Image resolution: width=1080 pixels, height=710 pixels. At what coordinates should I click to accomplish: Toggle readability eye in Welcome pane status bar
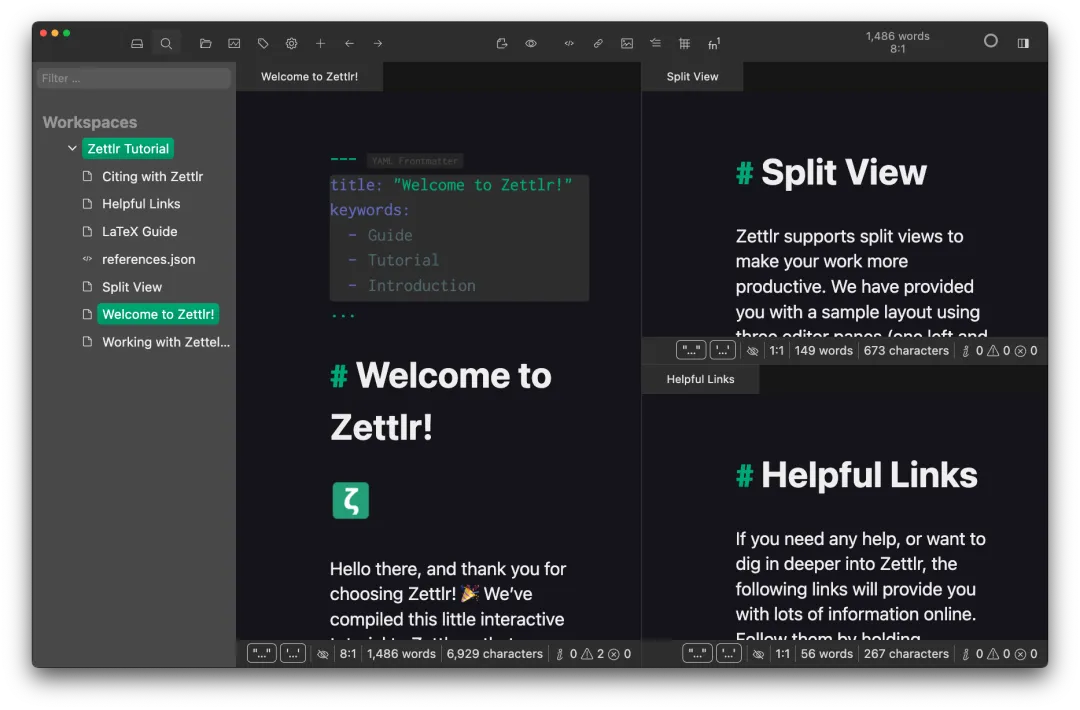tap(323, 654)
